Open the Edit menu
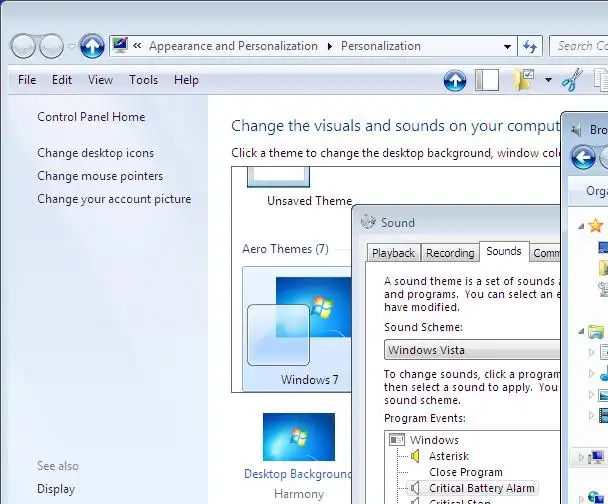Screen dimensions: 608x504 62,80
